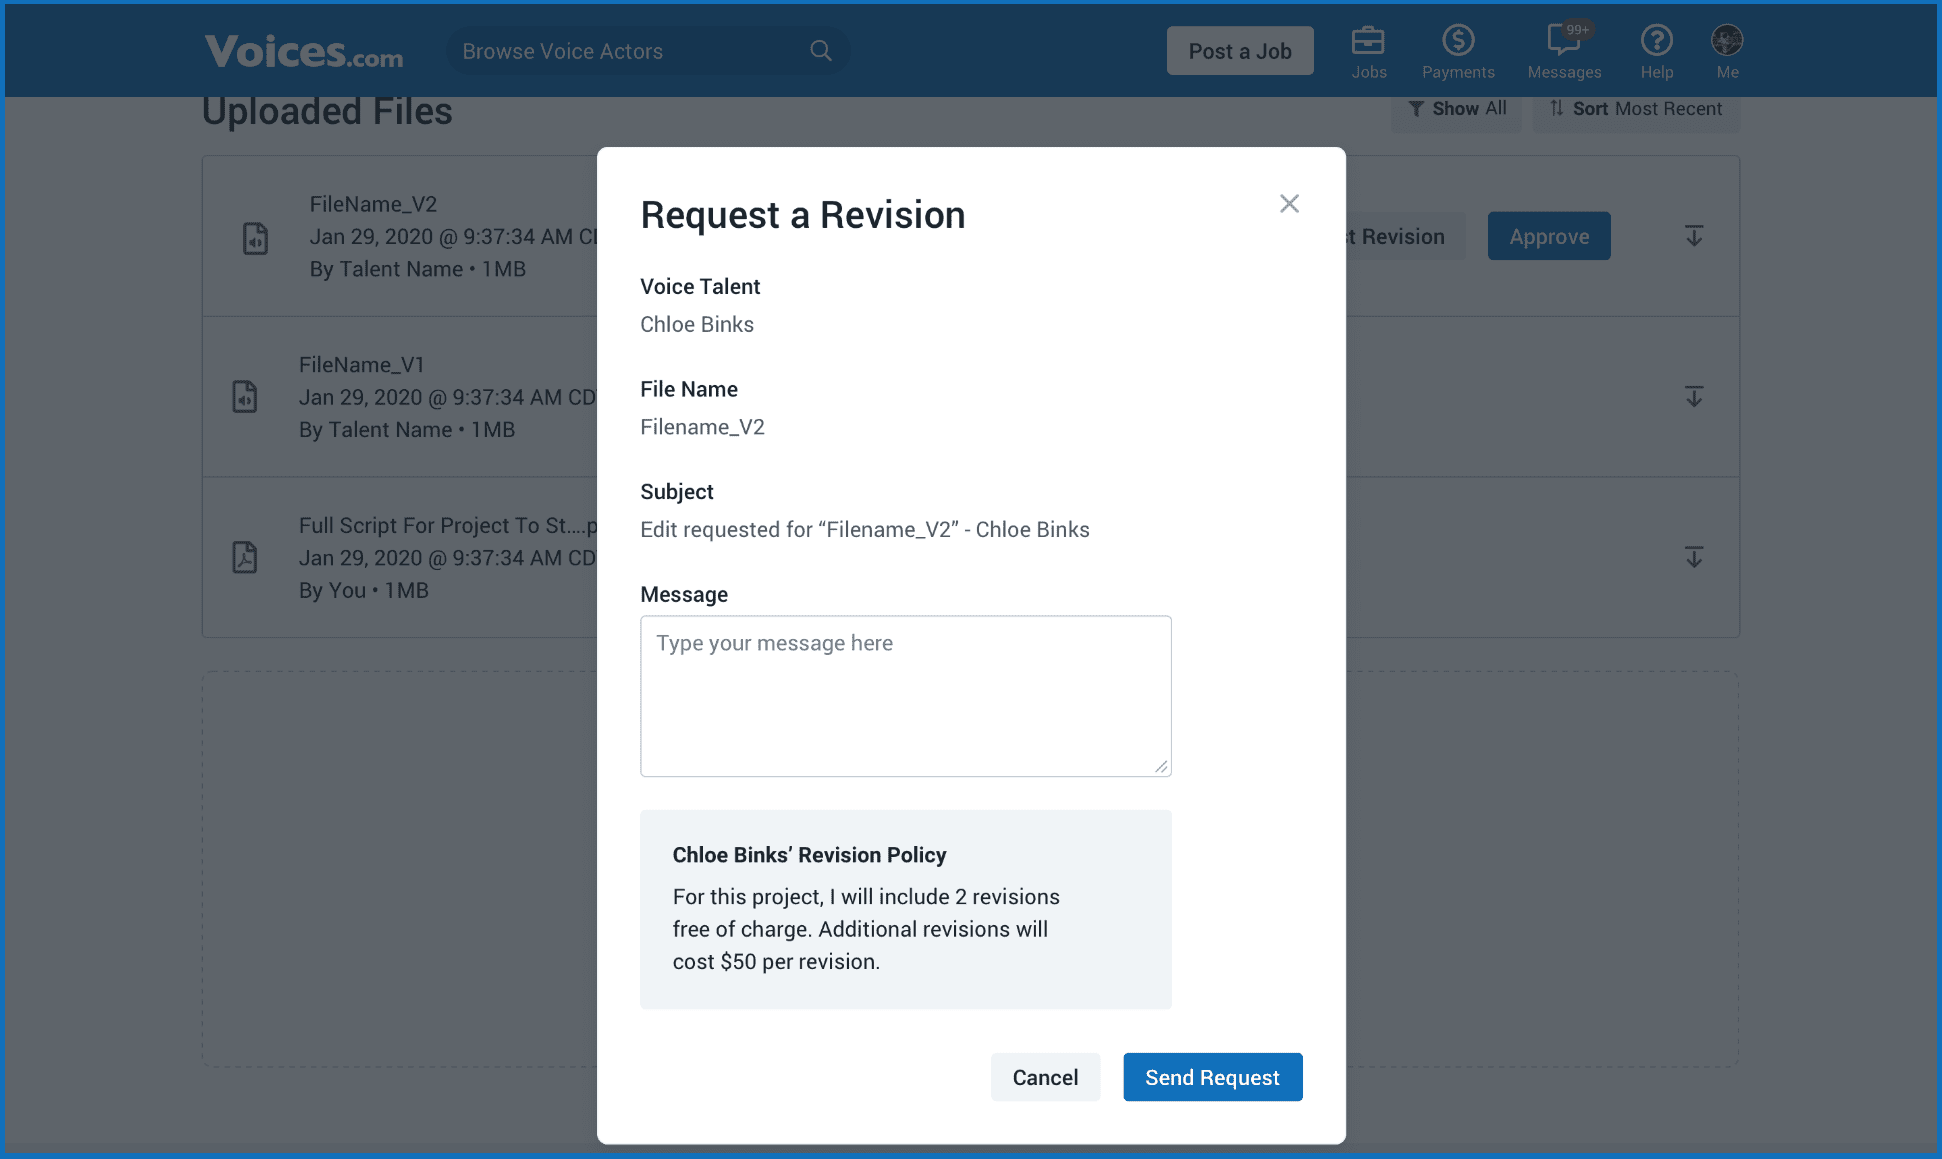This screenshot has height=1159, width=1942.
Task: Click the FileName_V1 audio file icon
Action: 246,397
